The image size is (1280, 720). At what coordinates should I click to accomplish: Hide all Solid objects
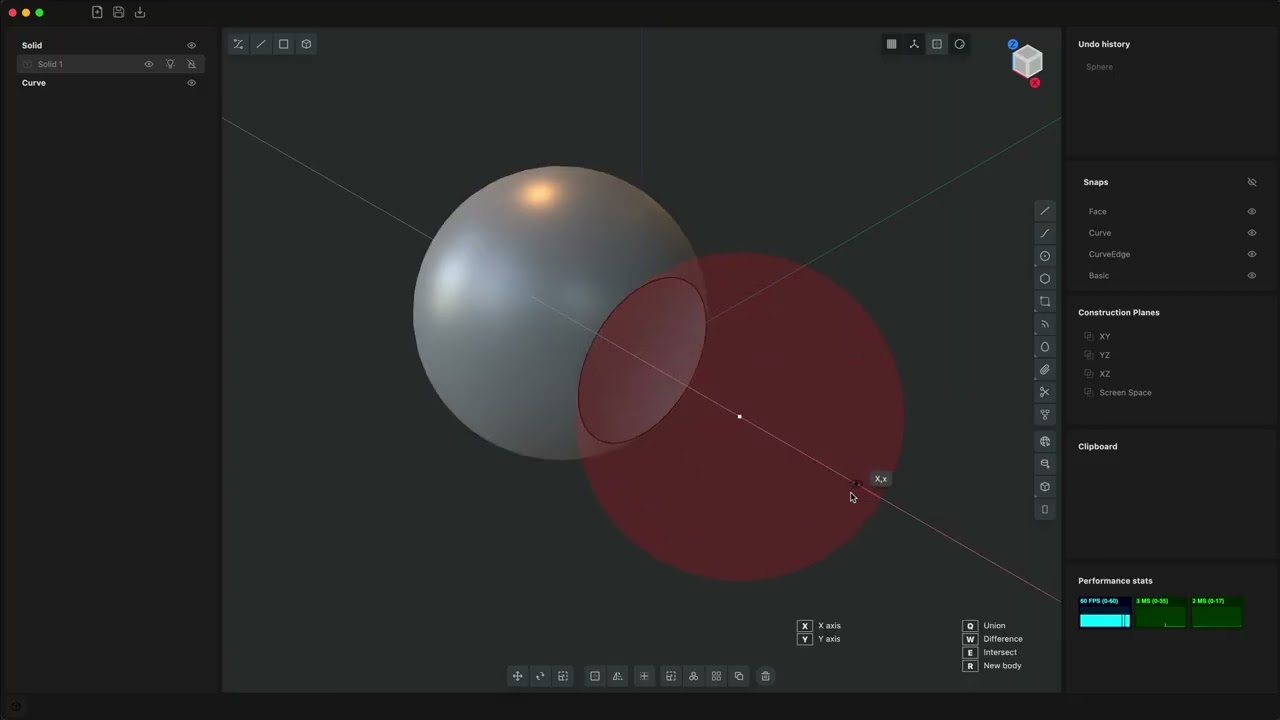(x=192, y=45)
